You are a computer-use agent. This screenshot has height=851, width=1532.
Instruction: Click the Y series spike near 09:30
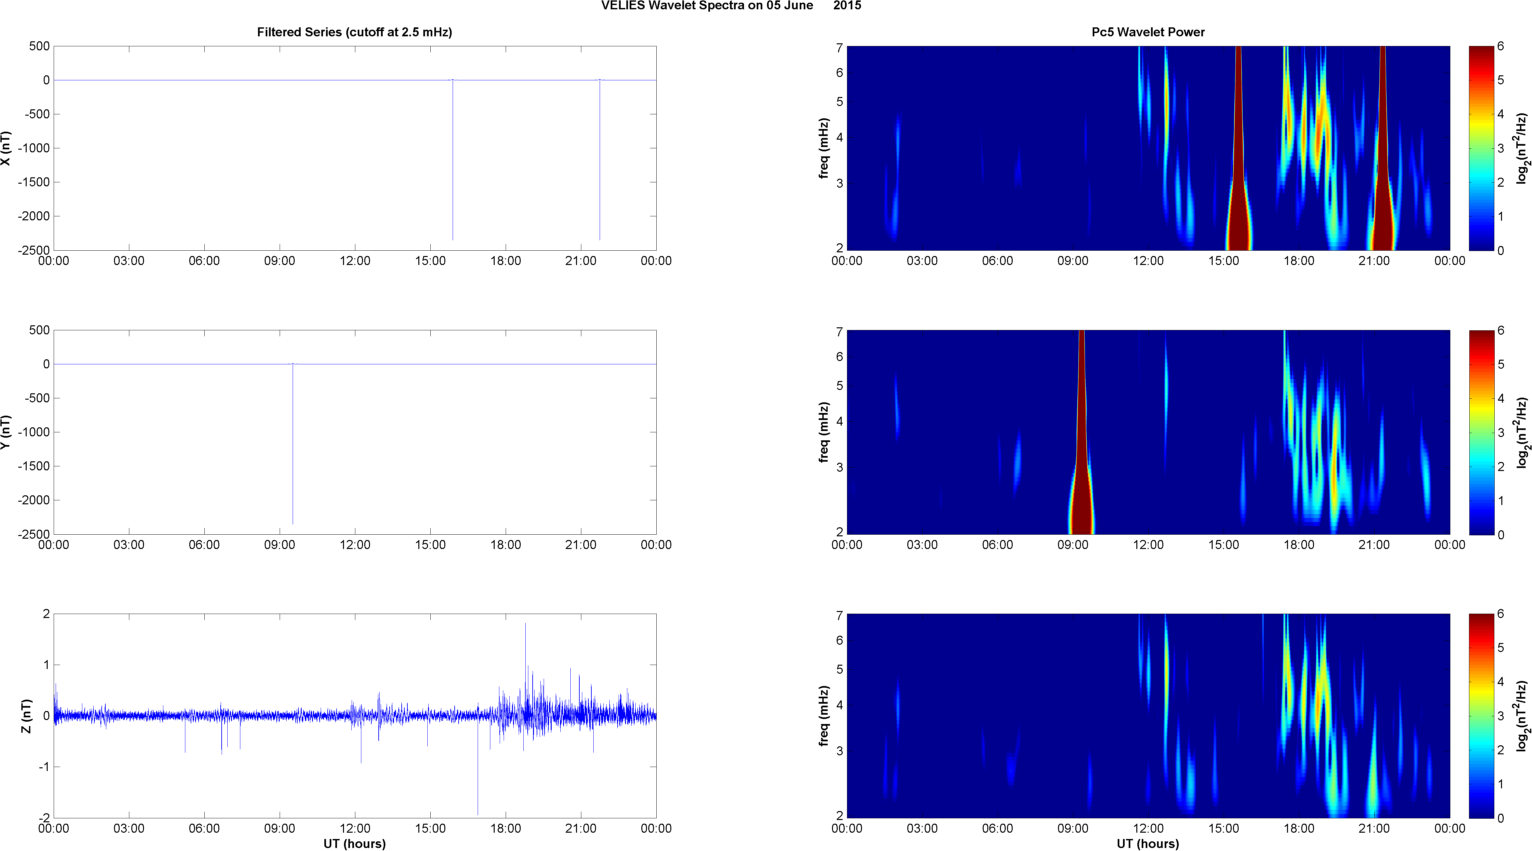click(x=293, y=444)
